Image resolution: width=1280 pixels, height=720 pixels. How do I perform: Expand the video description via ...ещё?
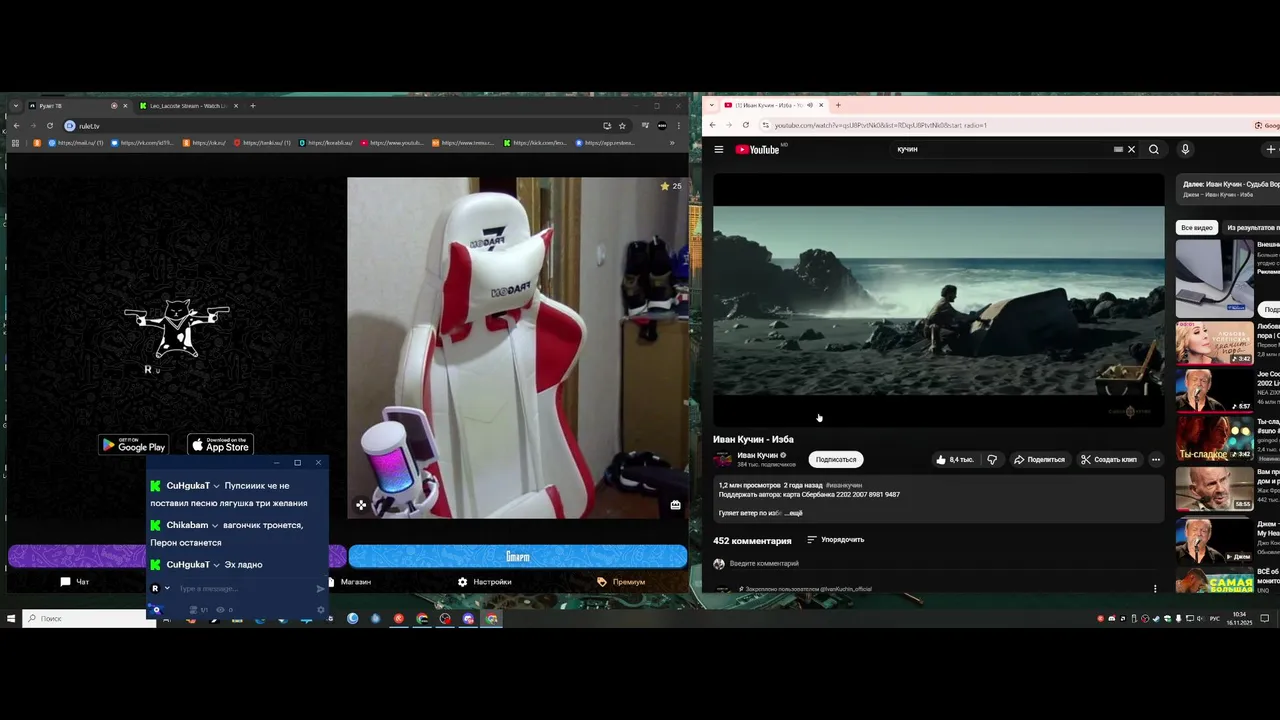[792, 513]
